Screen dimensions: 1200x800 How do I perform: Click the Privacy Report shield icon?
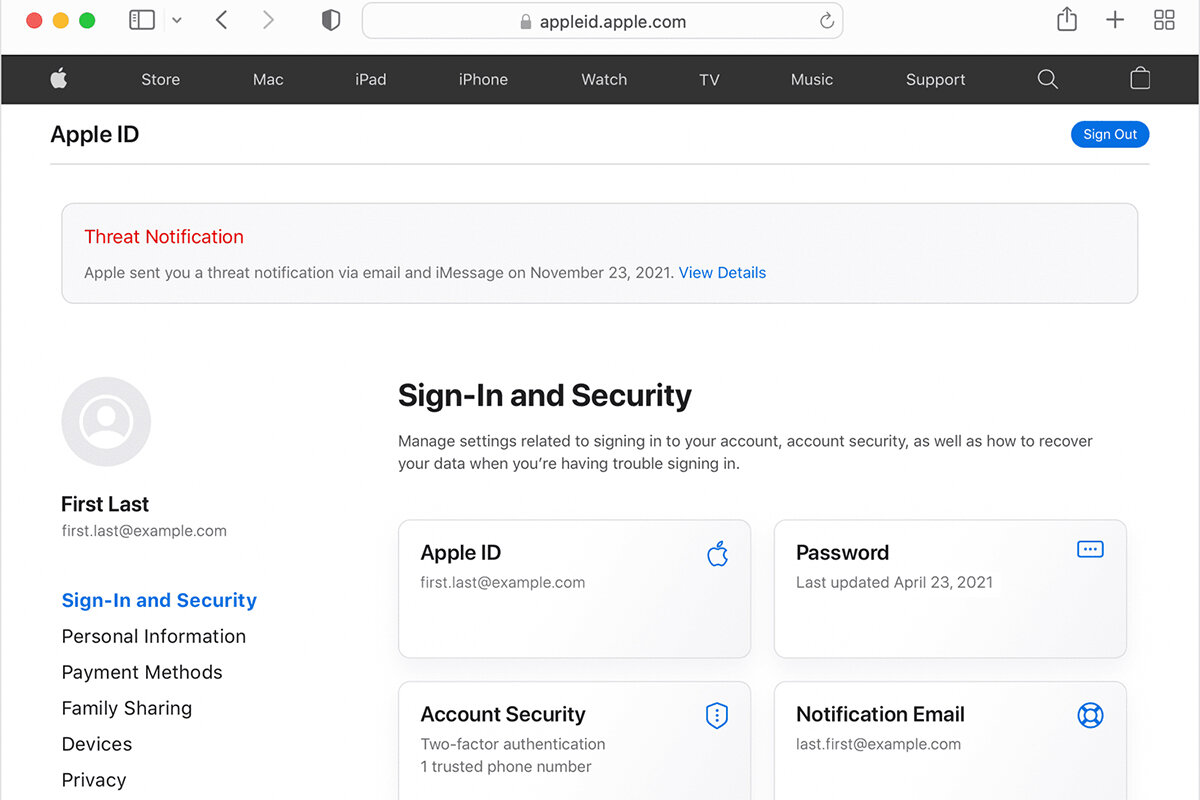pyautogui.click(x=330, y=19)
